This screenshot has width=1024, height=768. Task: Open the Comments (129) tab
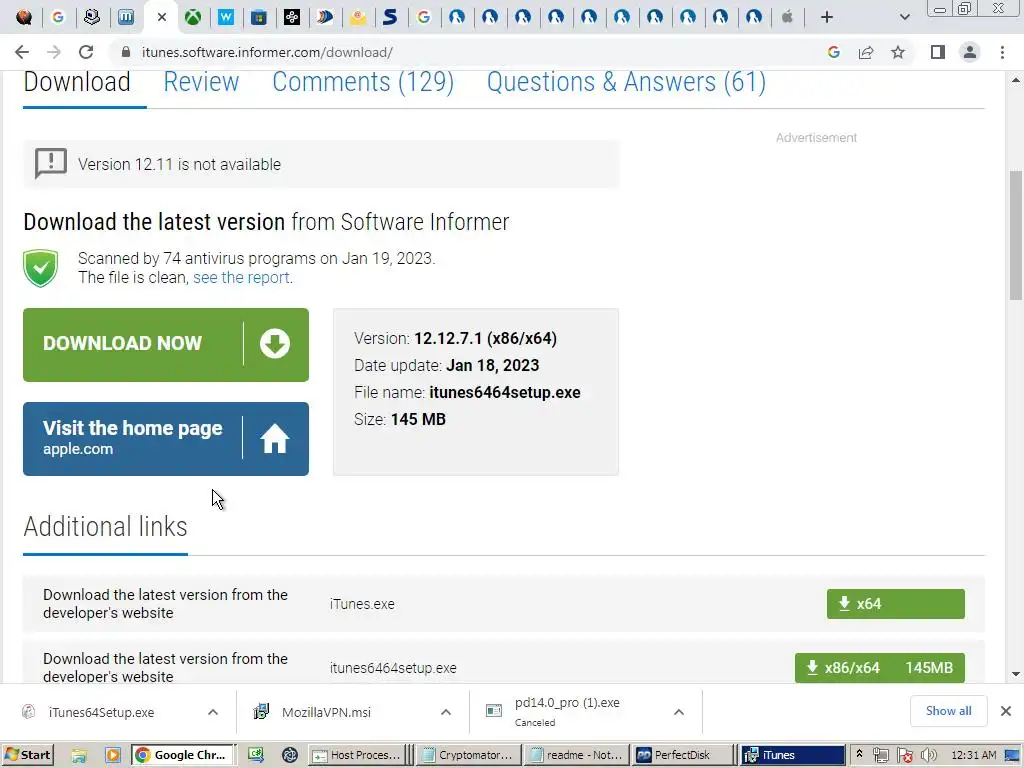[363, 82]
